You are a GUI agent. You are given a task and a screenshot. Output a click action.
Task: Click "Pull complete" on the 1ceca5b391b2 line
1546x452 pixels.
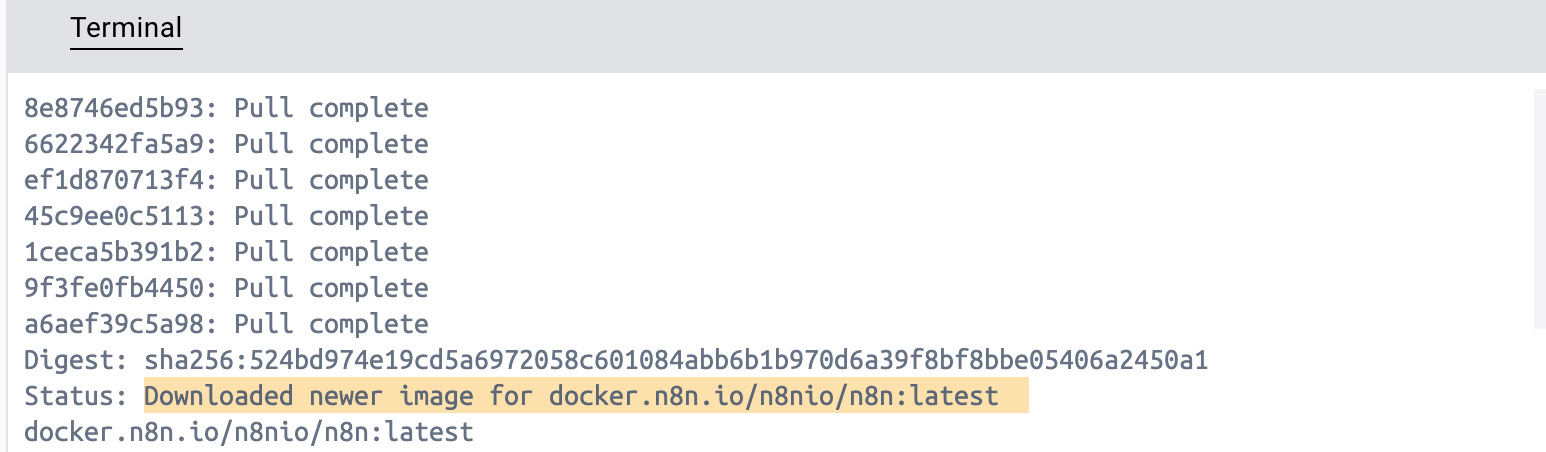pyautogui.click(x=331, y=252)
